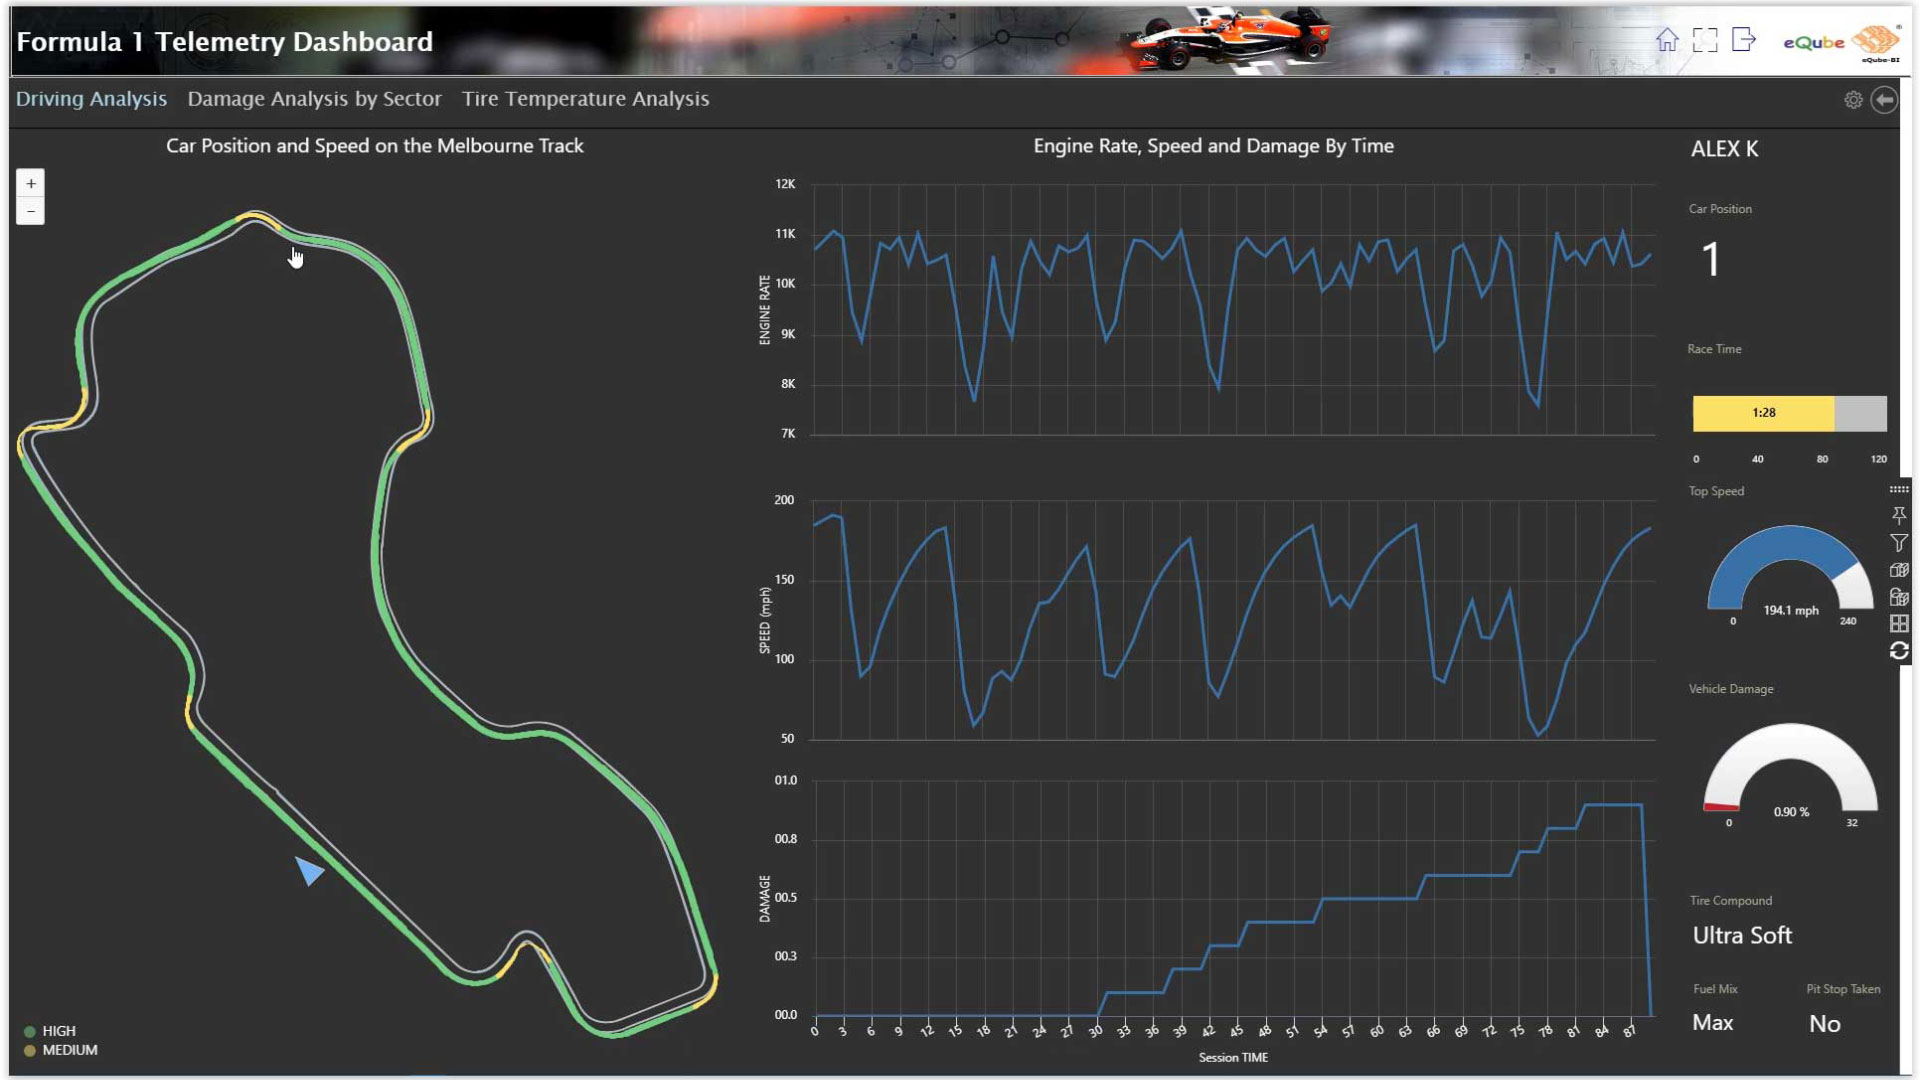Screen dimensions: 1920x1080
Task: Click the Car Position and Speed map title
Action: [x=375, y=146]
